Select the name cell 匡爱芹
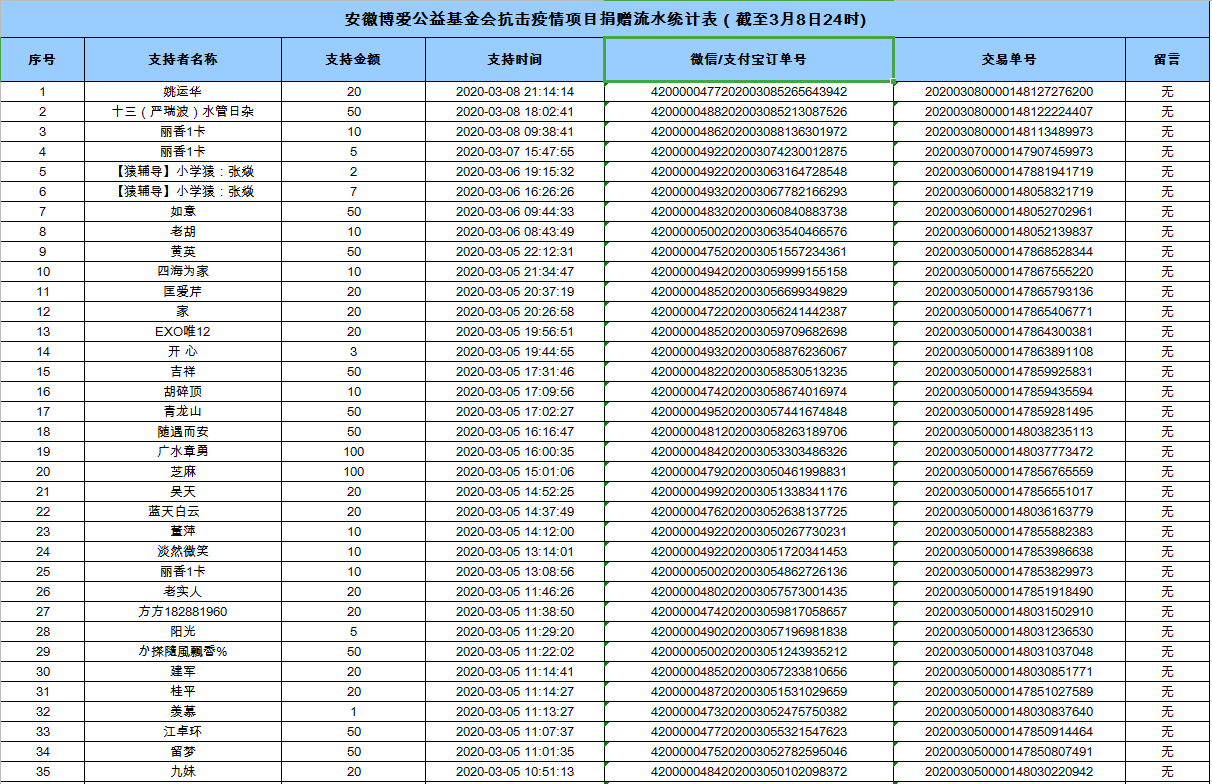The image size is (1212, 784). coord(183,292)
